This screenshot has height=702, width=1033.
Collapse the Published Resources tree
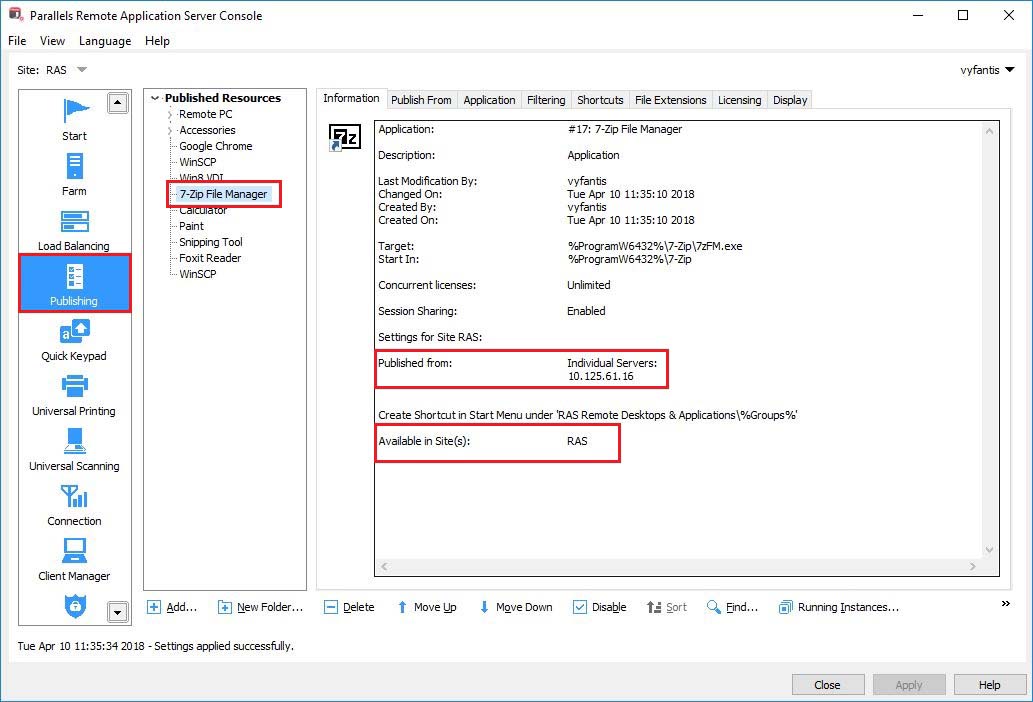[x=155, y=98]
